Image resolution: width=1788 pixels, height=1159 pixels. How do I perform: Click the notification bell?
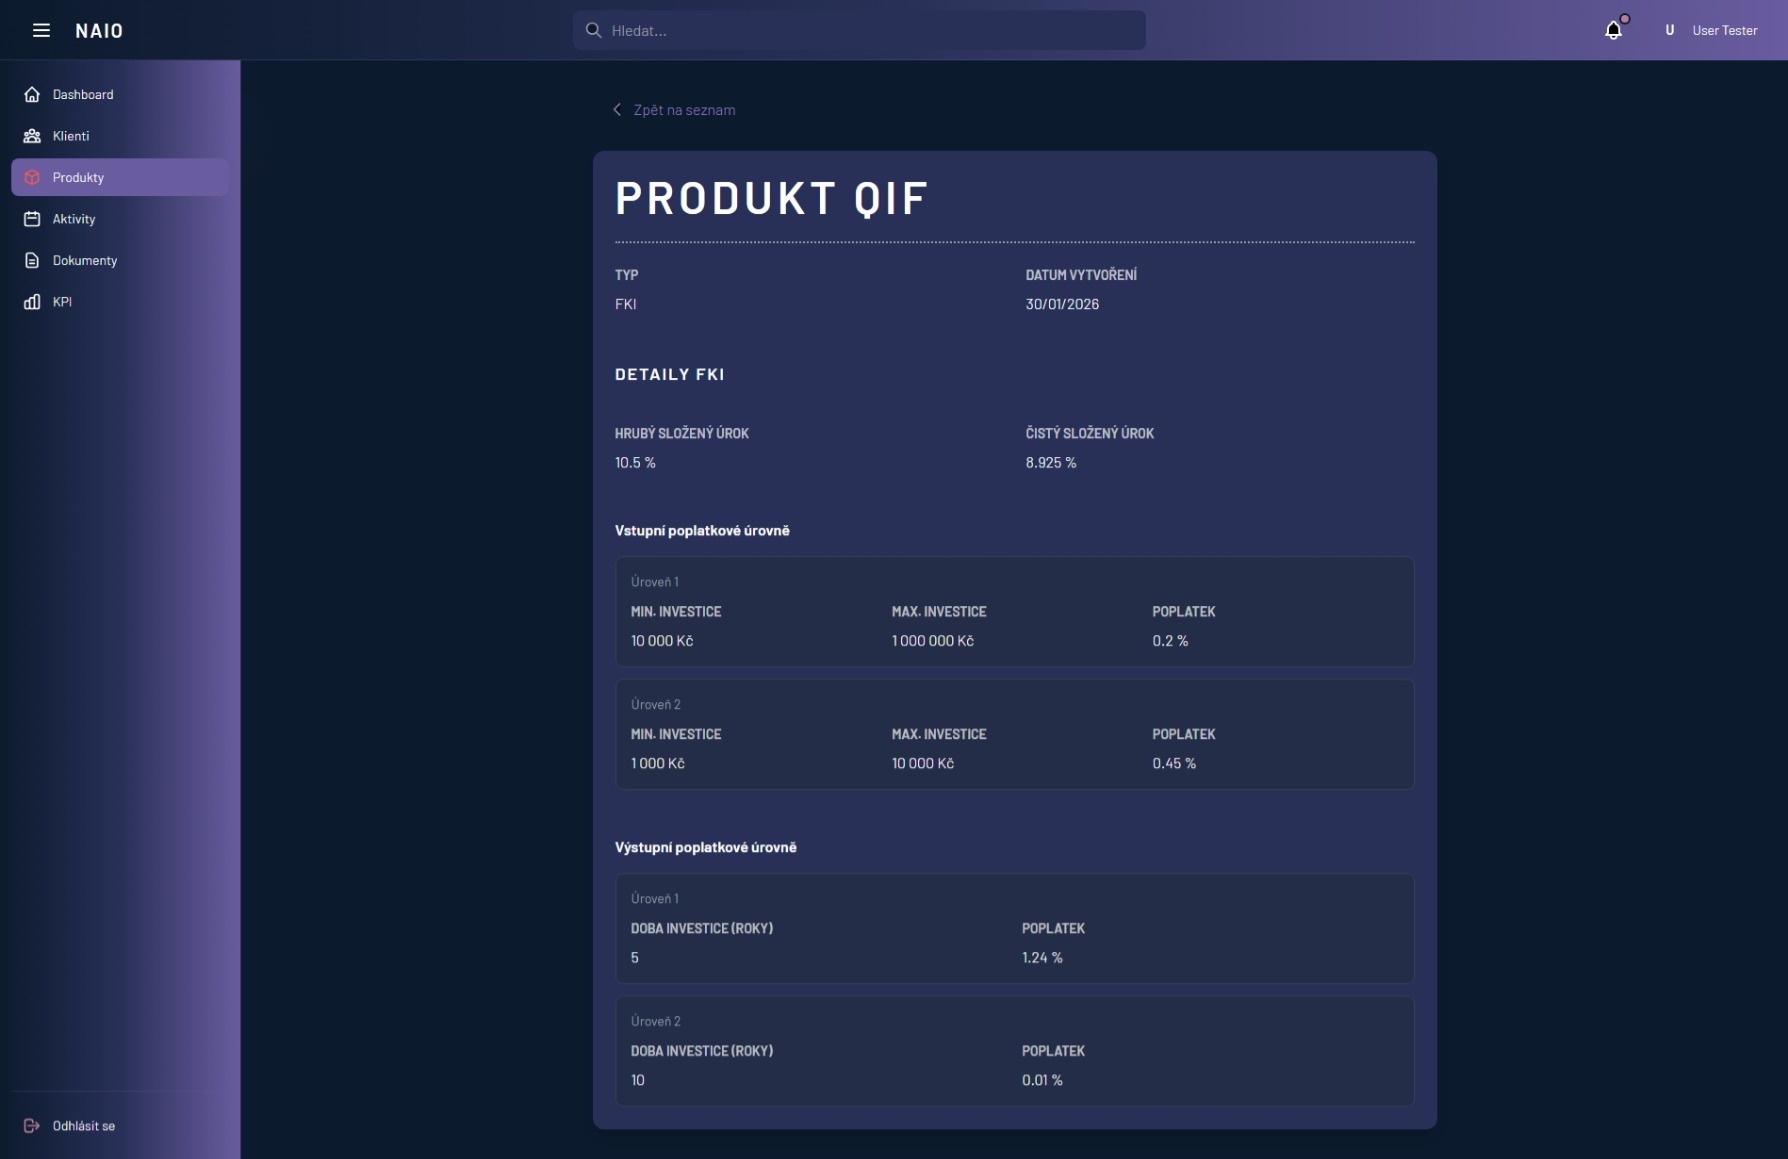click(1613, 31)
